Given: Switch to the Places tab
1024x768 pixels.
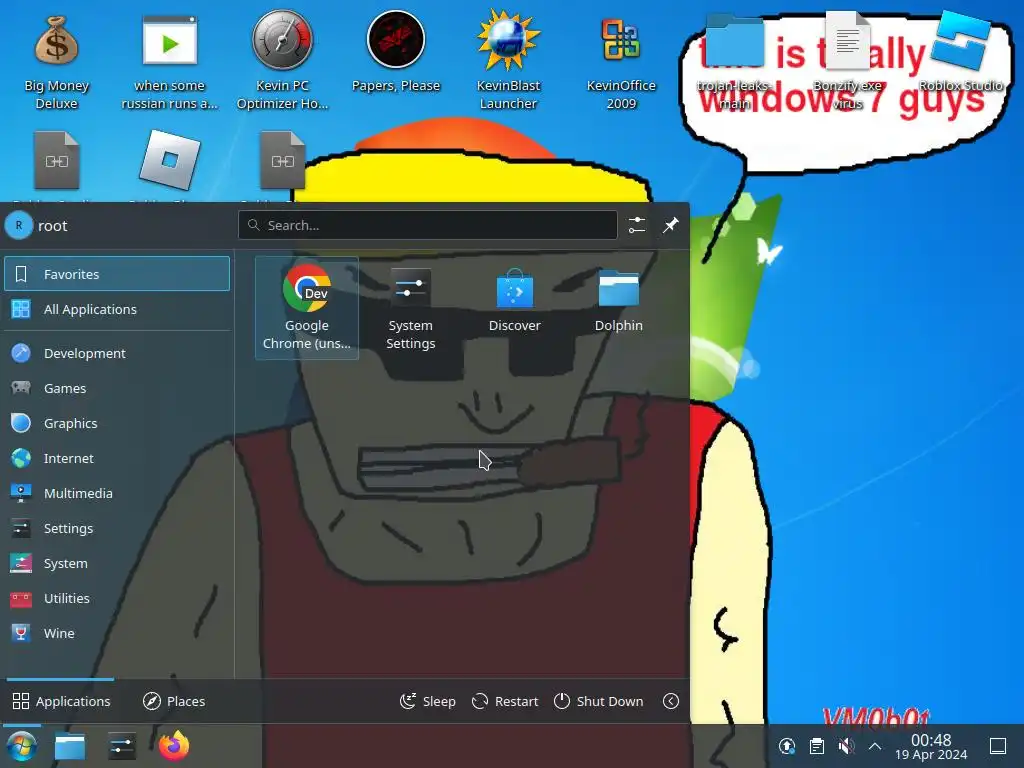Looking at the screenshot, I should [x=174, y=701].
